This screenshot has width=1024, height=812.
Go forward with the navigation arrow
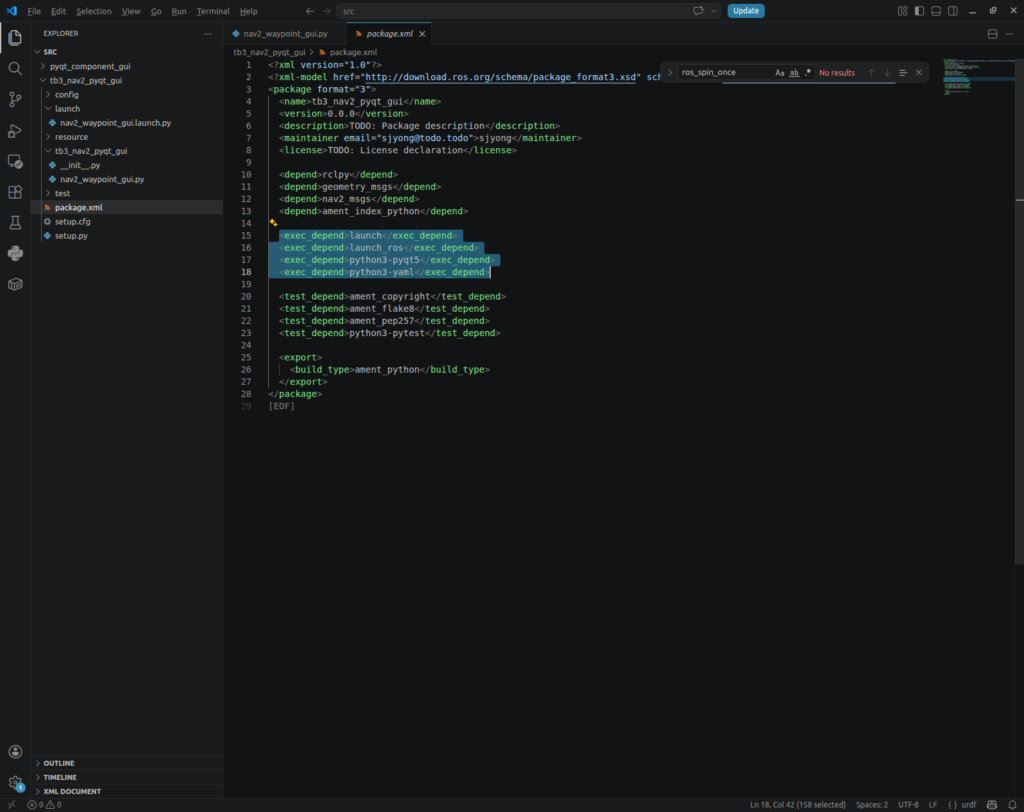[x=327, y=11]
